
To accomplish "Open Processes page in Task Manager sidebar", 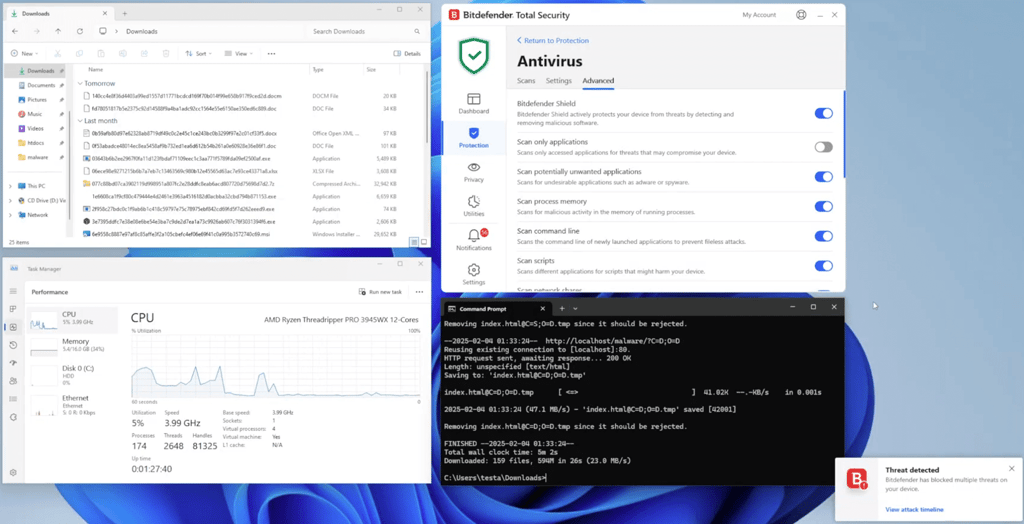I will point(13,309).
